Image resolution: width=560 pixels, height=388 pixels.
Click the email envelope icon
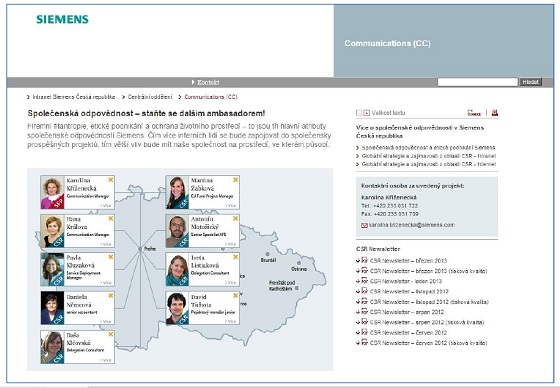(364, 225)
